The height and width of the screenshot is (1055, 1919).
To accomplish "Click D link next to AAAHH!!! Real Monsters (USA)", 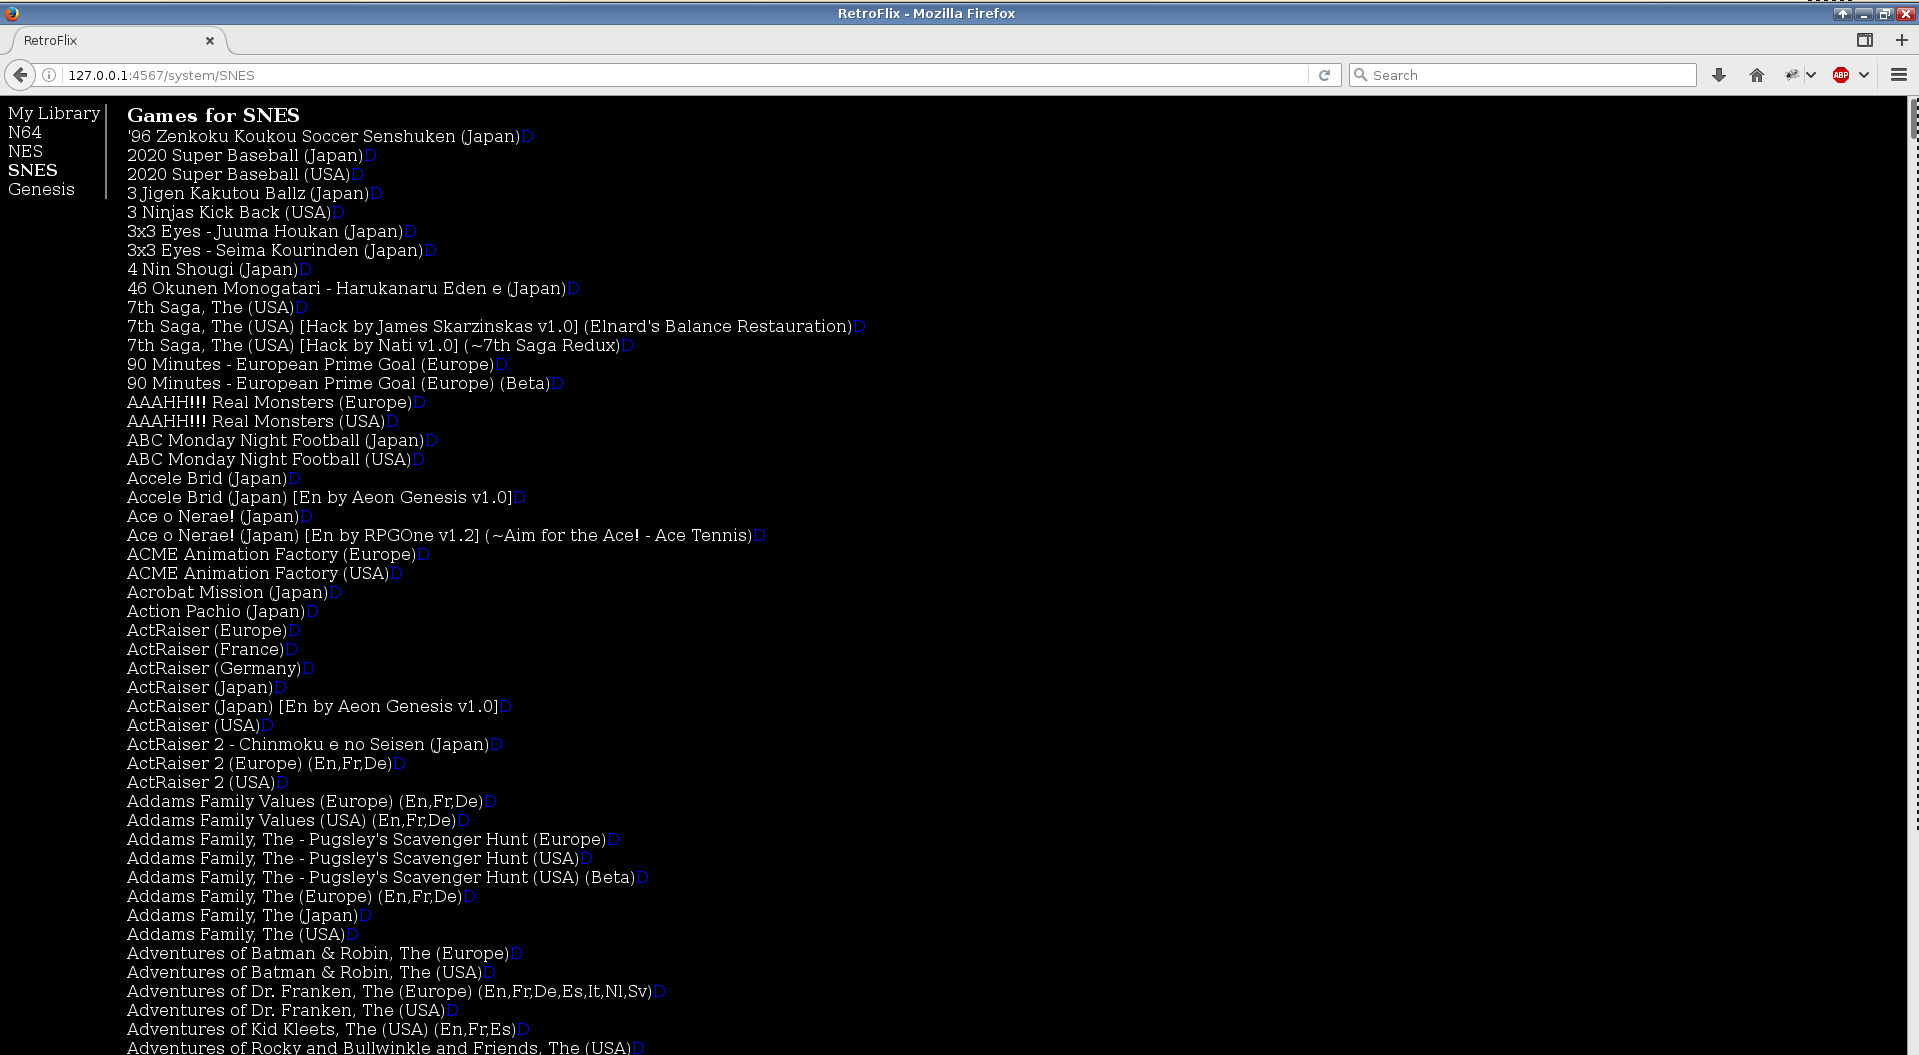I will point(392,422).
